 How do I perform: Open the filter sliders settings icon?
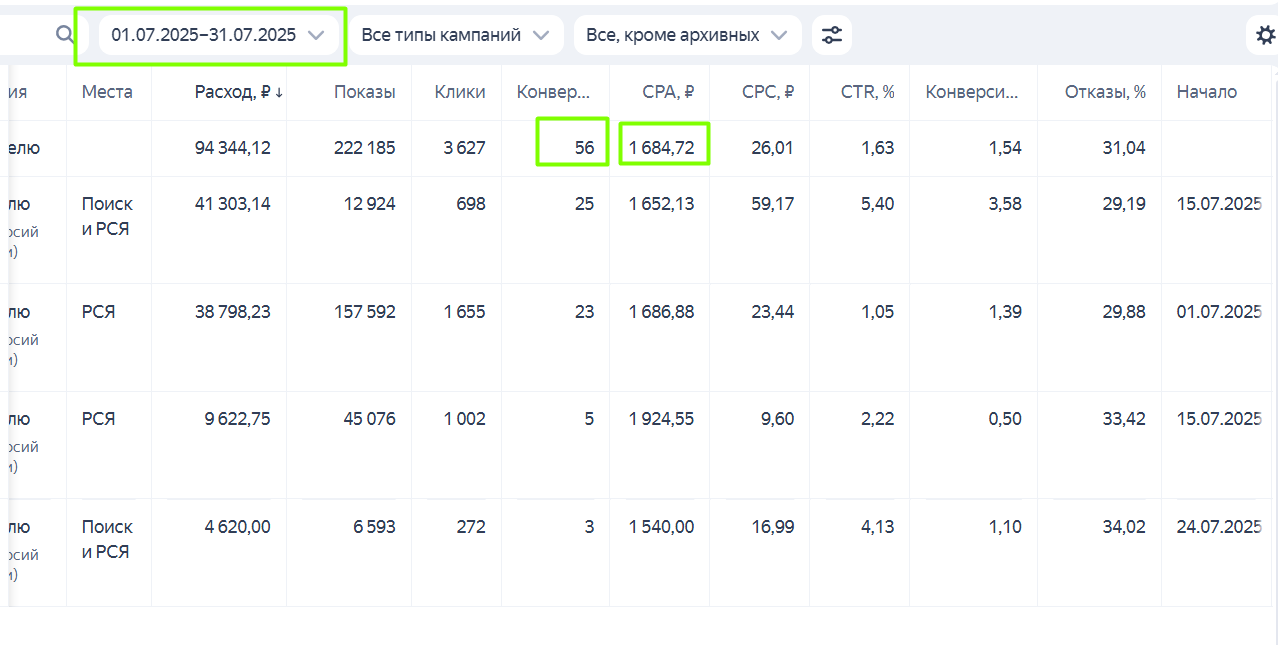click(831, 36)
